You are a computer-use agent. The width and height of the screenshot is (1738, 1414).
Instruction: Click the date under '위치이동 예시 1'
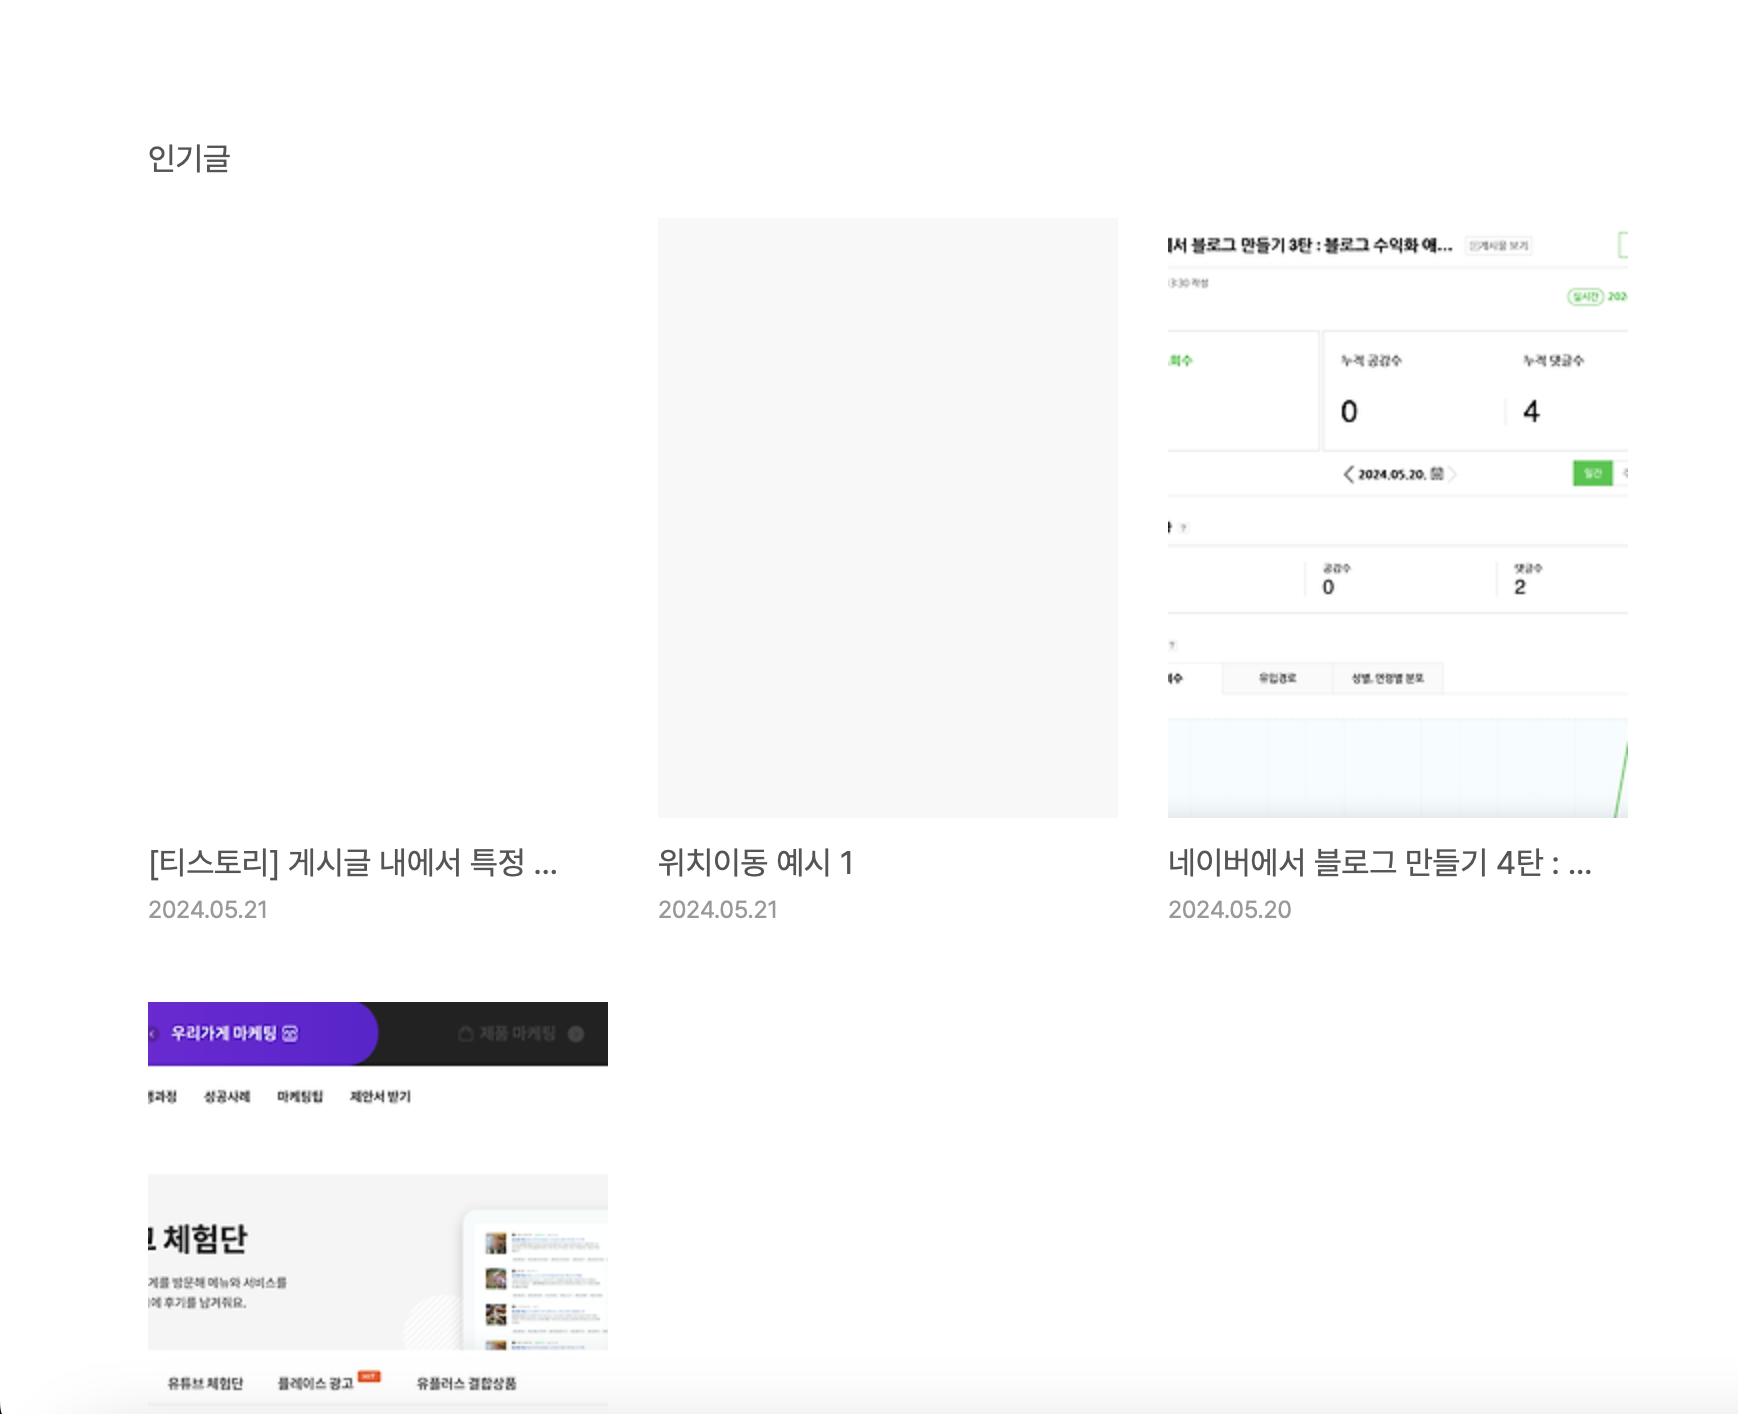(717, 910)
